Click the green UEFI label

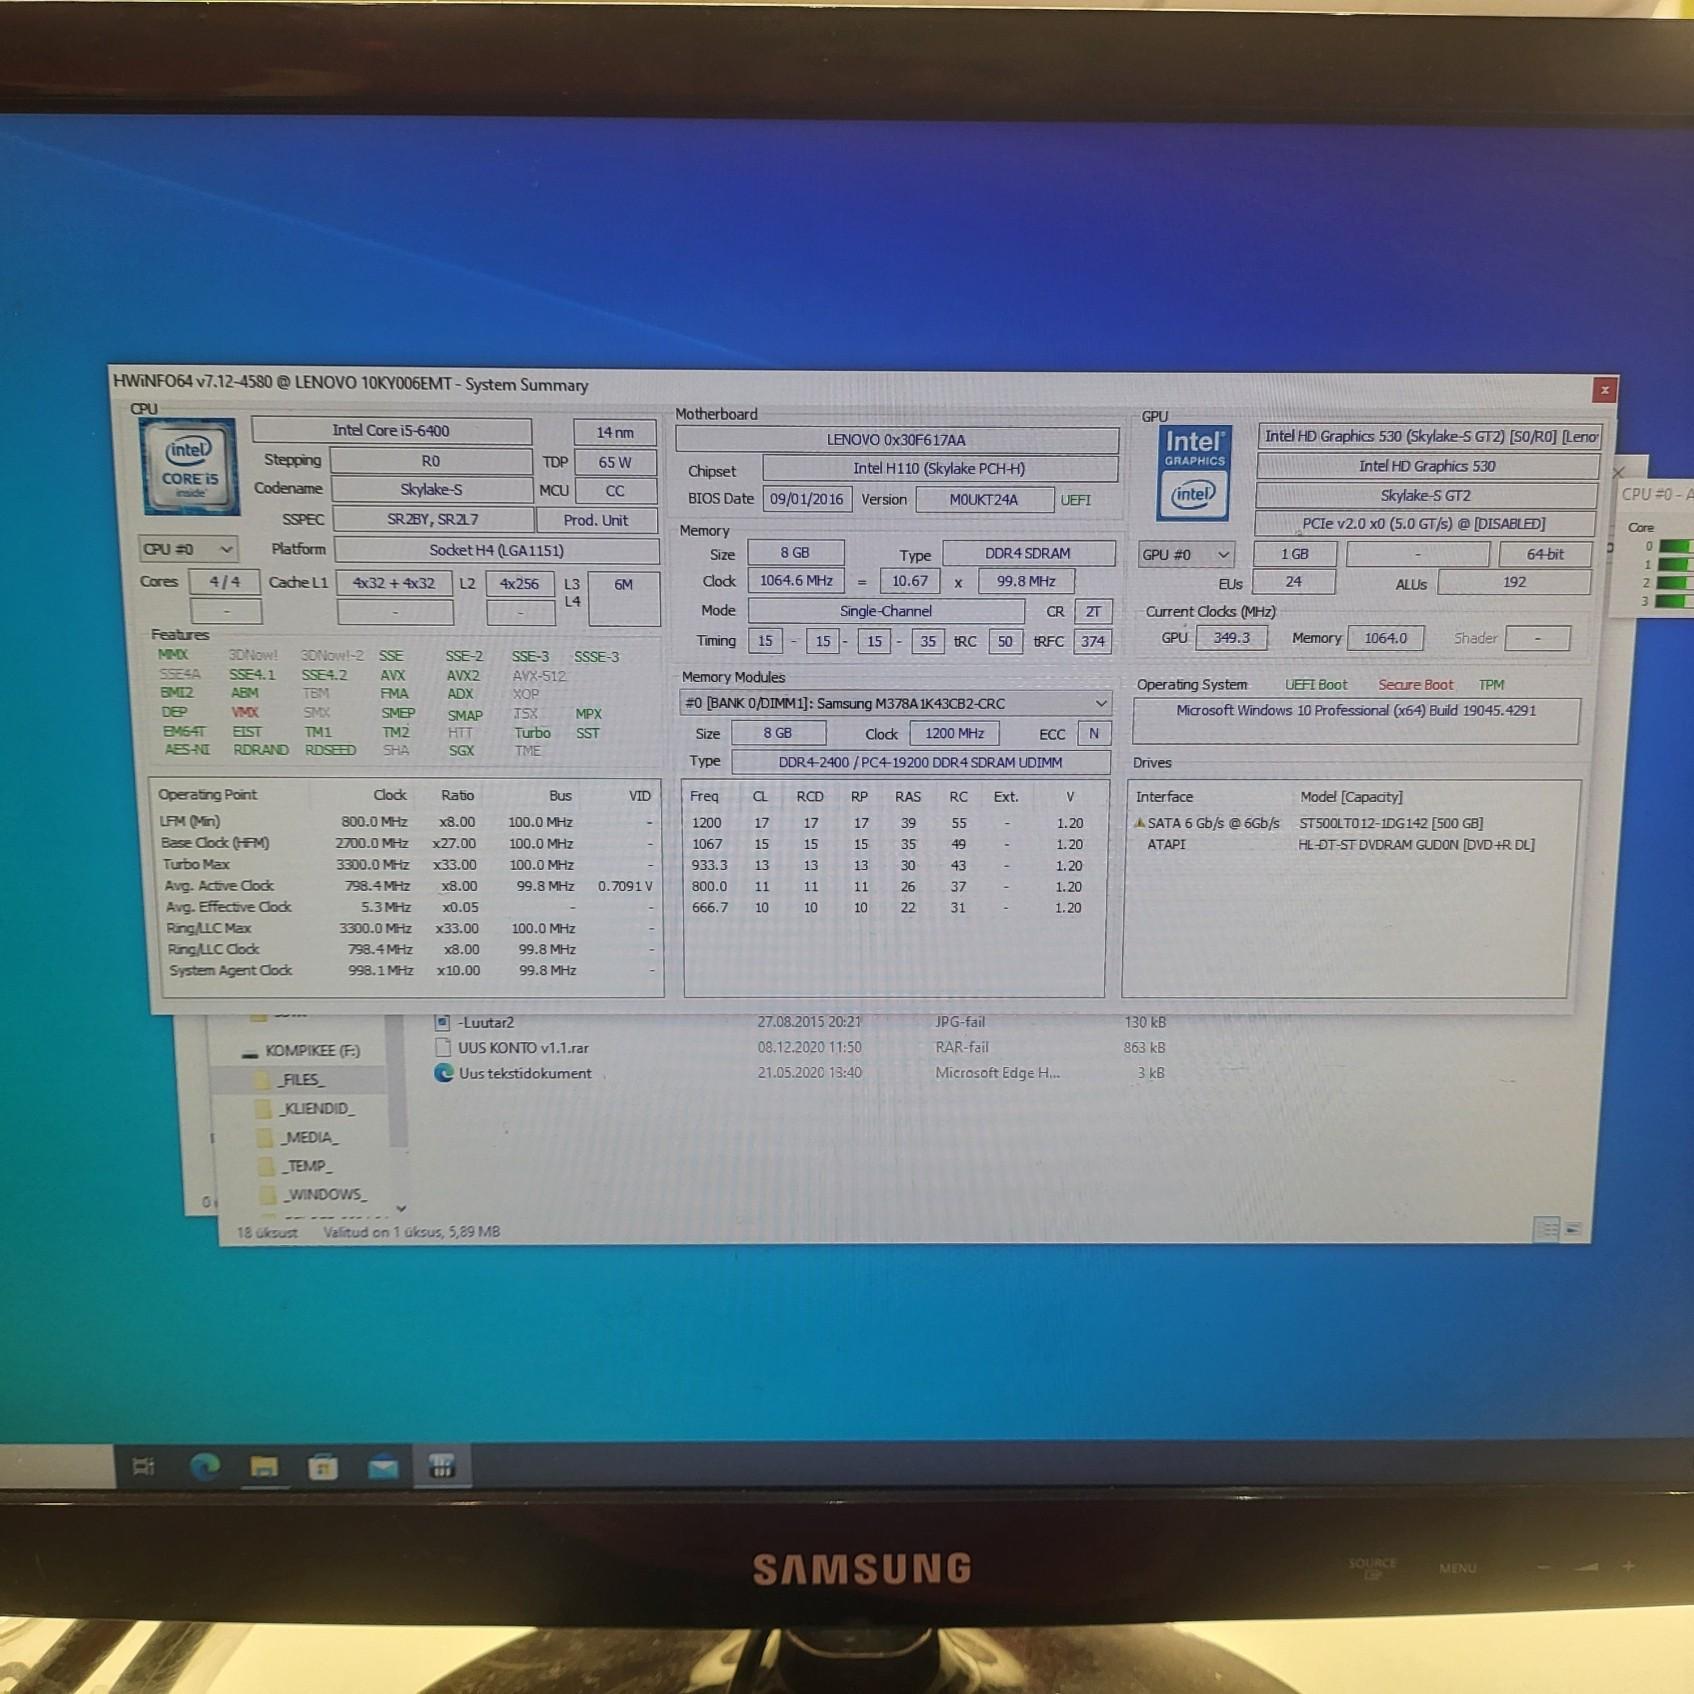[x=1075, y=500]
